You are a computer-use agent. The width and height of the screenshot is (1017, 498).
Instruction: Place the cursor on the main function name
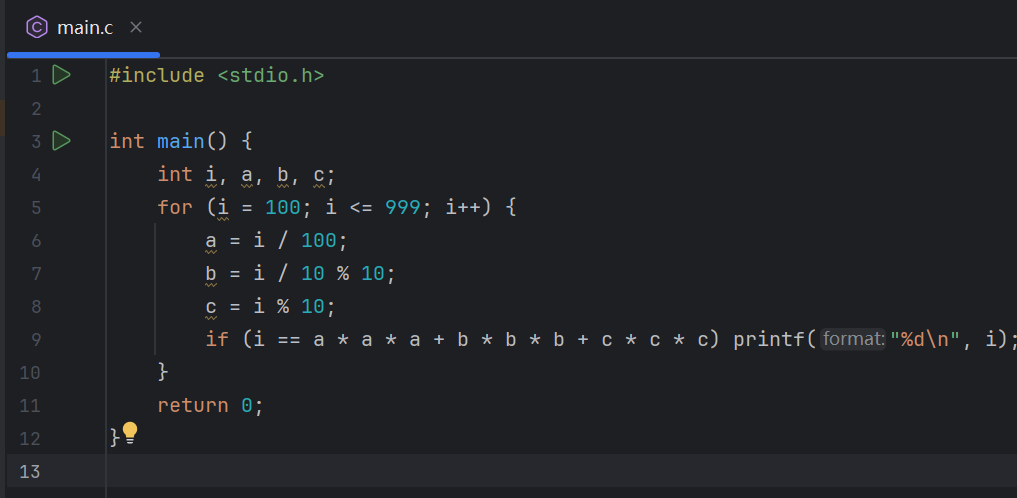pos(180,141)
